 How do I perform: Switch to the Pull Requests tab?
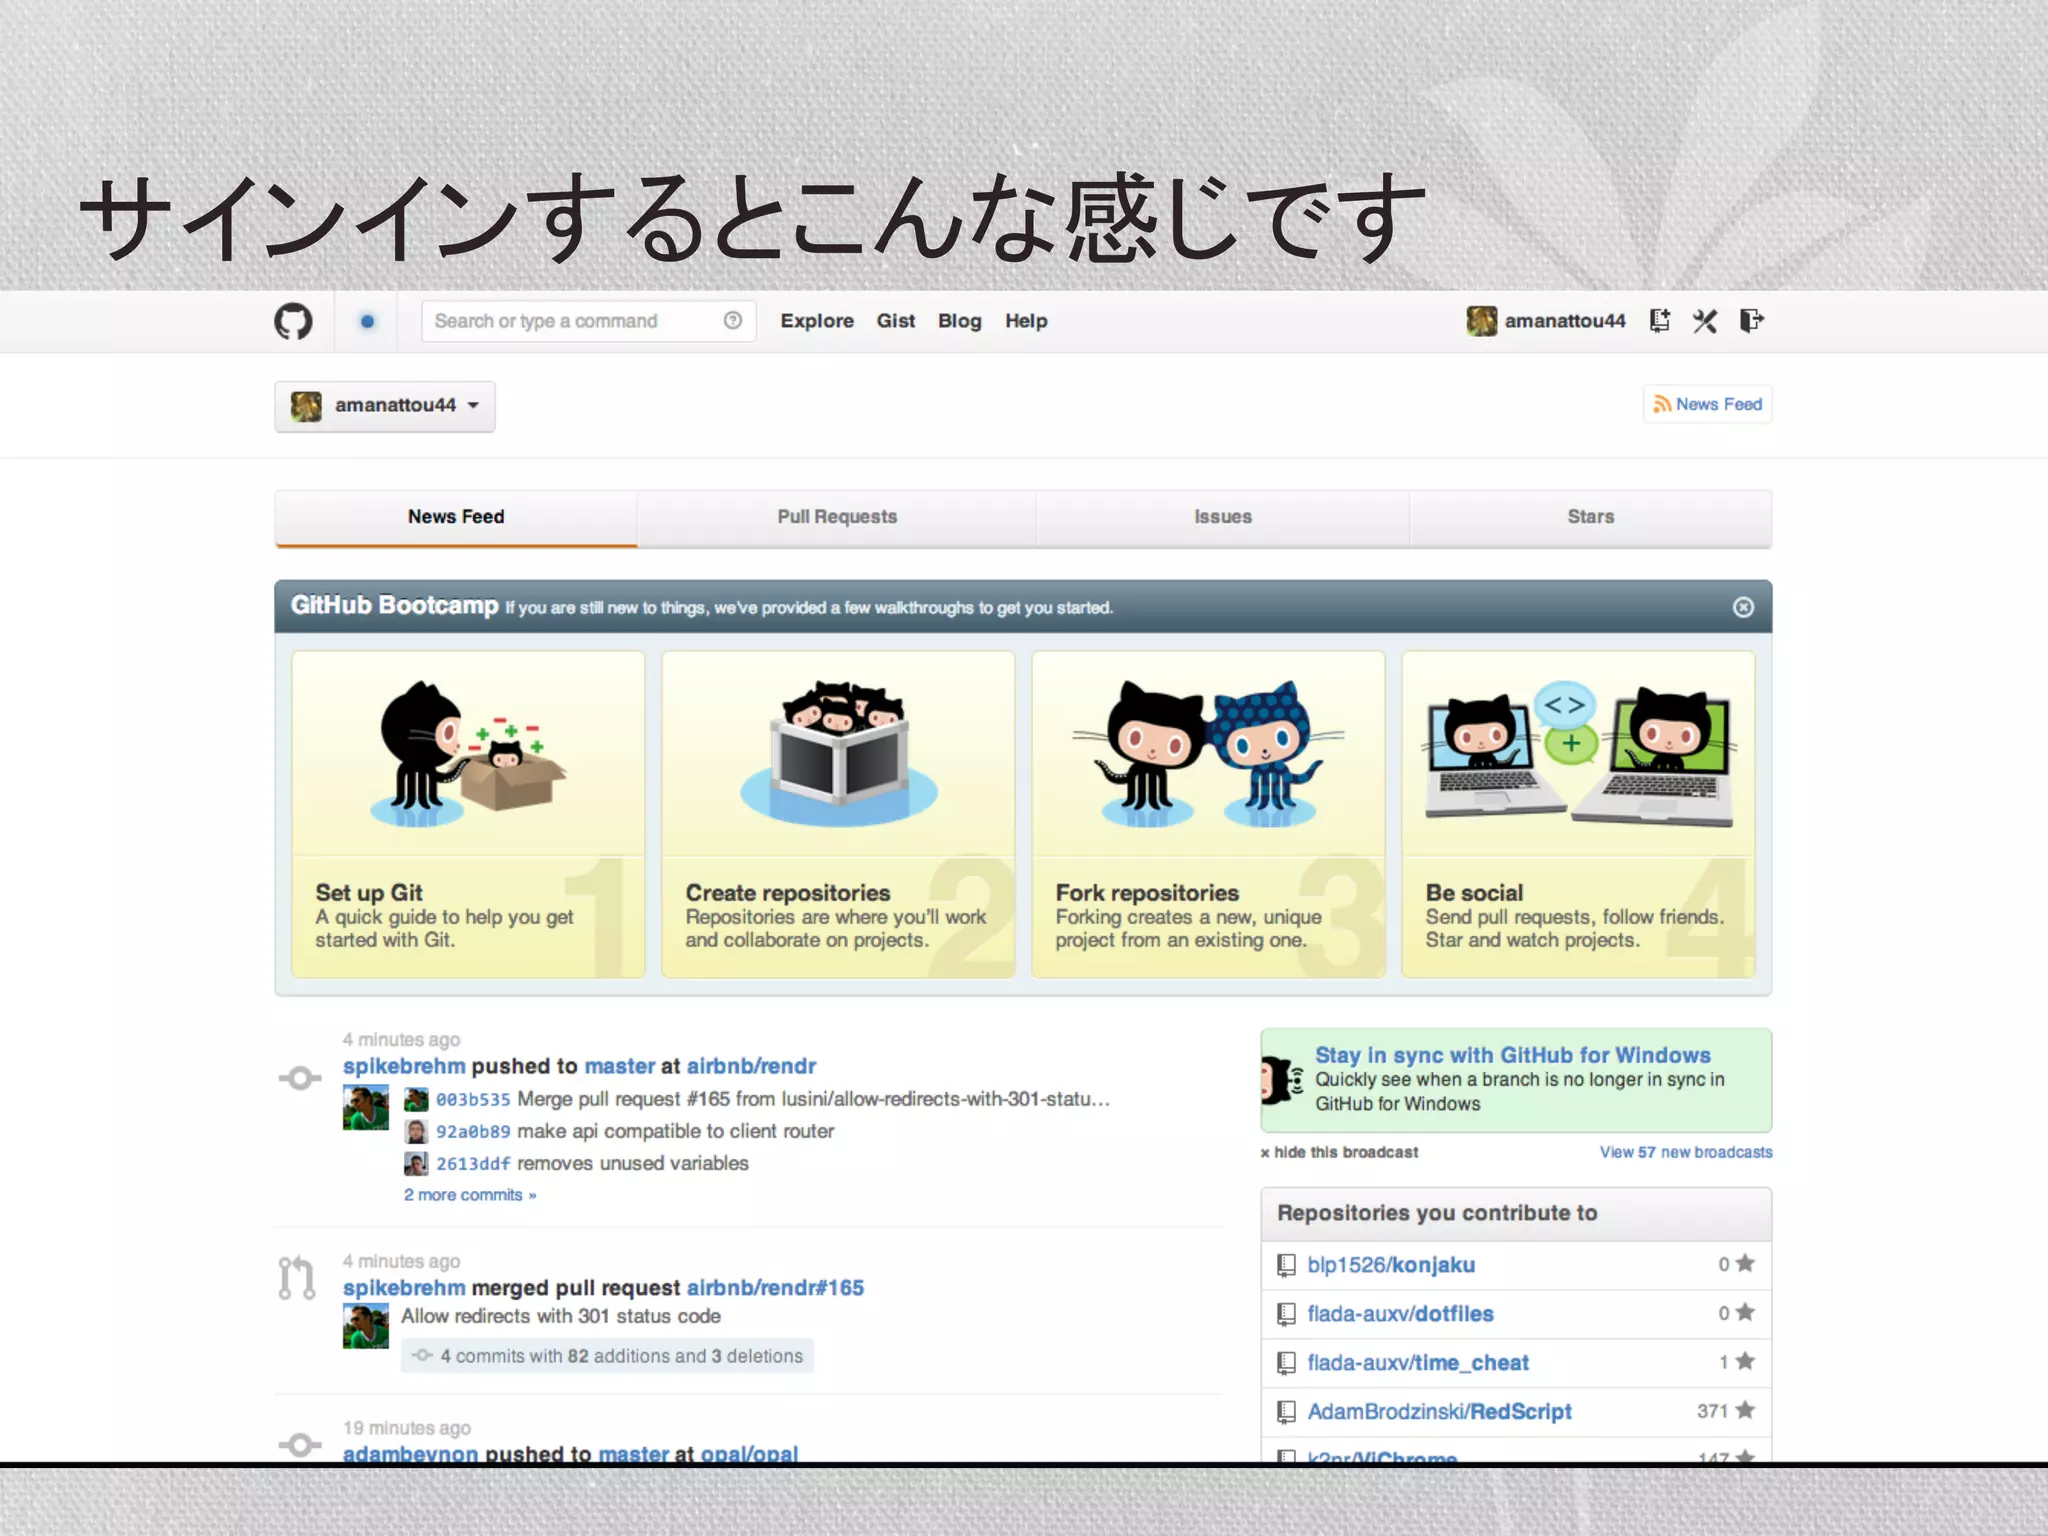point(837,518)
